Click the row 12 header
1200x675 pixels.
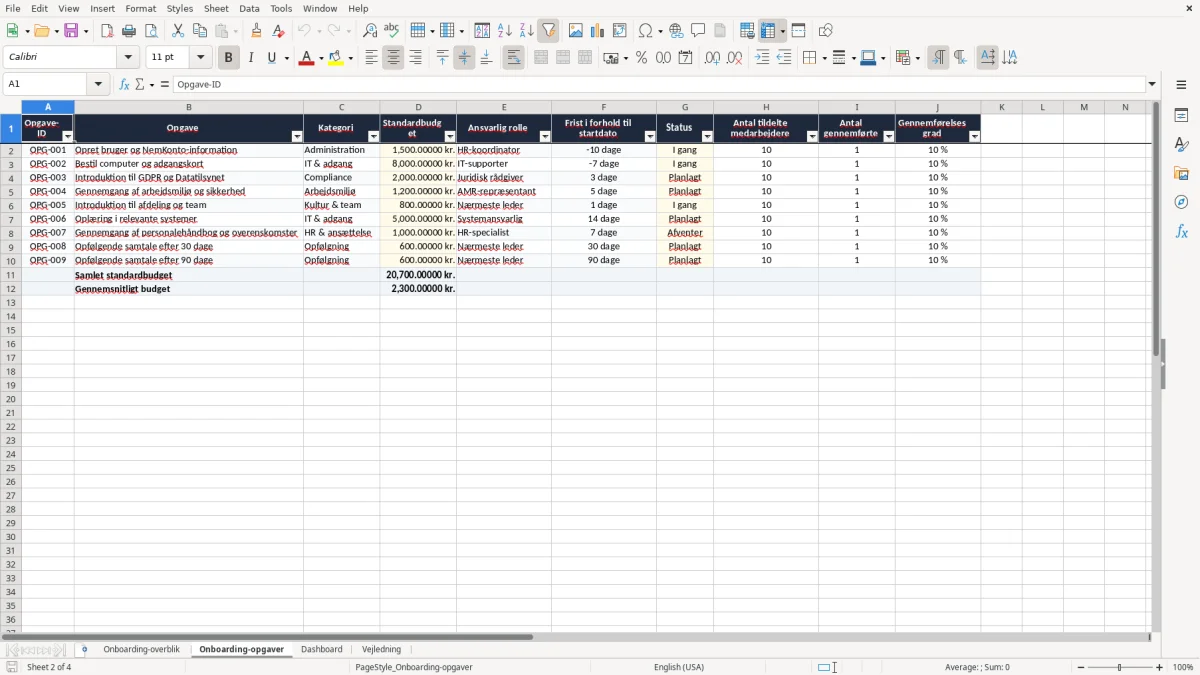(x=11, y=289)
